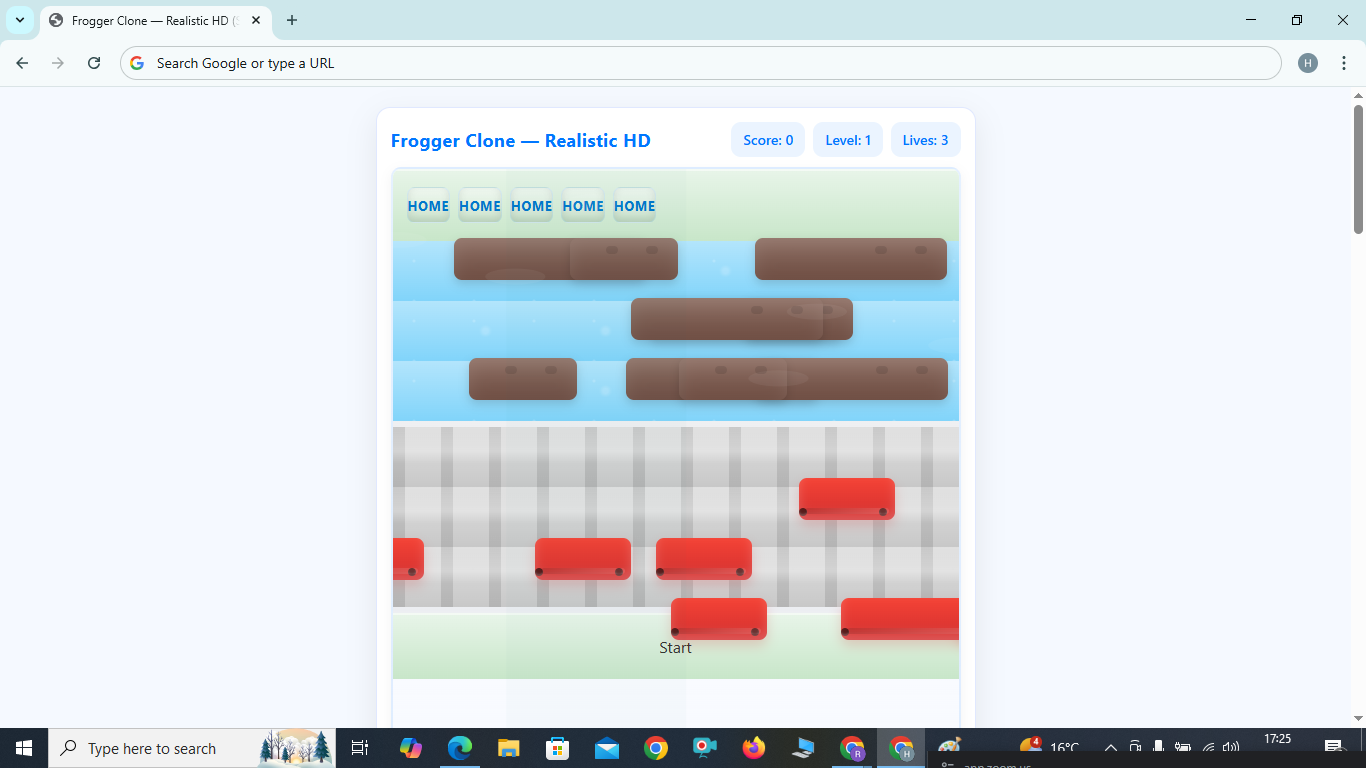Open Microsoft Edge from the taskbar
Screen dimensions: 1366x768
(x=459, y=748)
